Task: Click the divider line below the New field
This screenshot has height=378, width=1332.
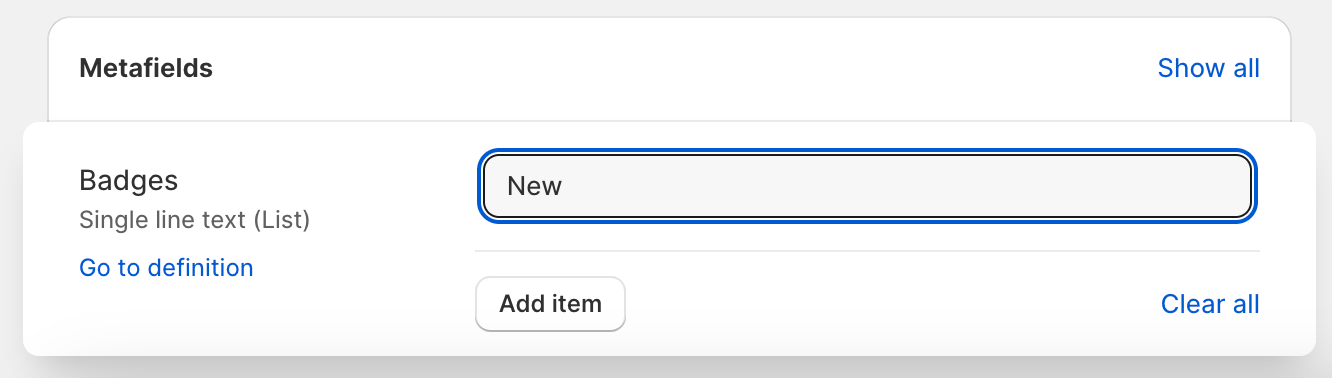Action: pos(867,251)
